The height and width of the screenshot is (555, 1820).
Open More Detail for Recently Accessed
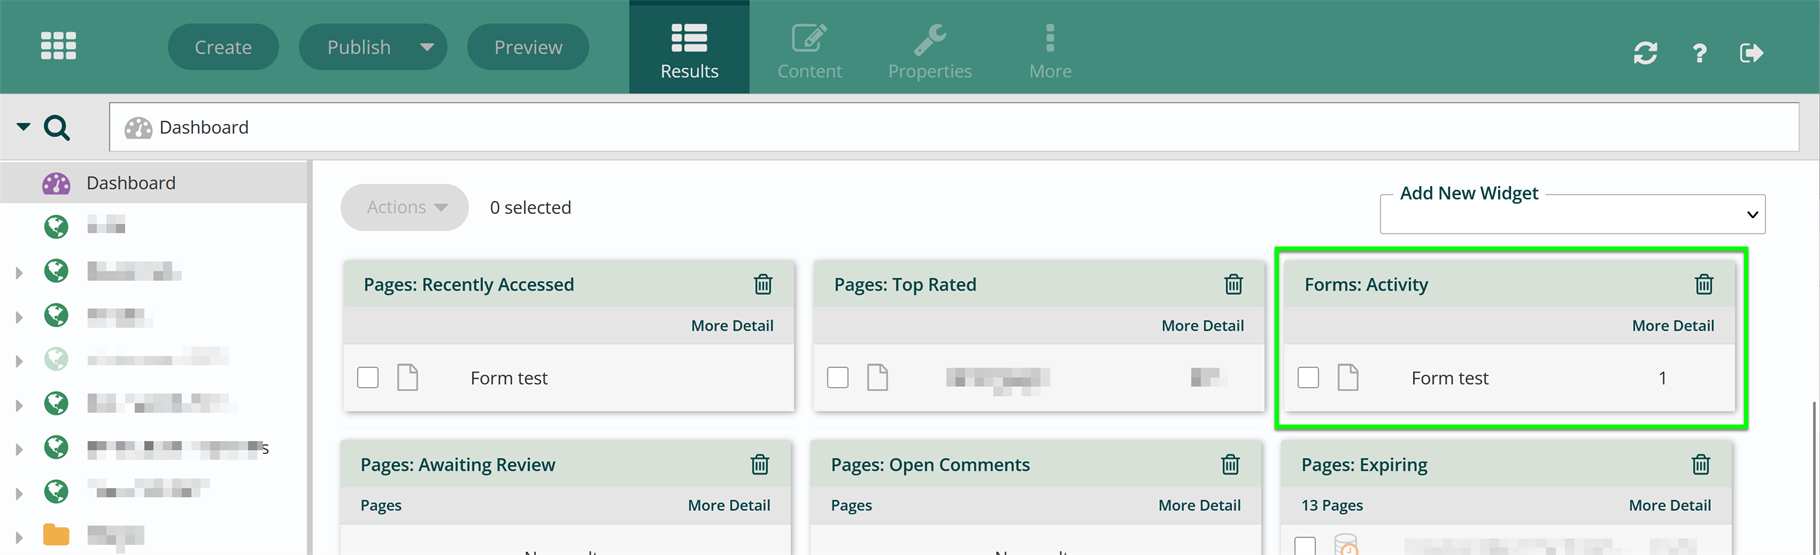(732, 326)
